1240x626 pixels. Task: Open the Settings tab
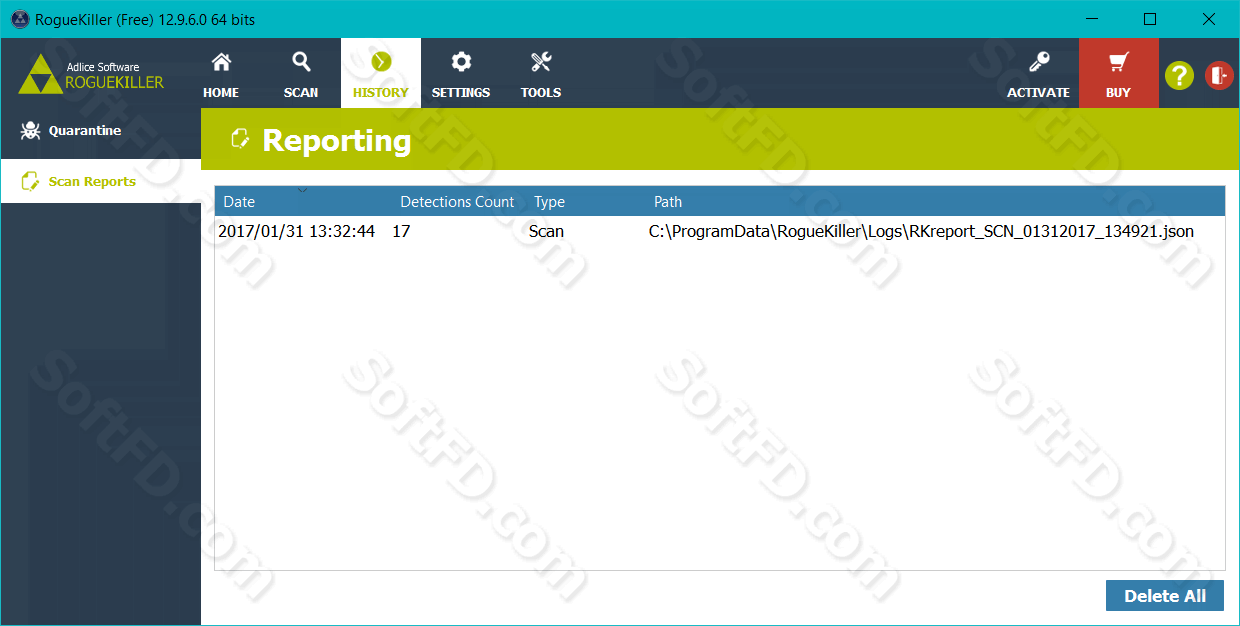coord(461,73)
